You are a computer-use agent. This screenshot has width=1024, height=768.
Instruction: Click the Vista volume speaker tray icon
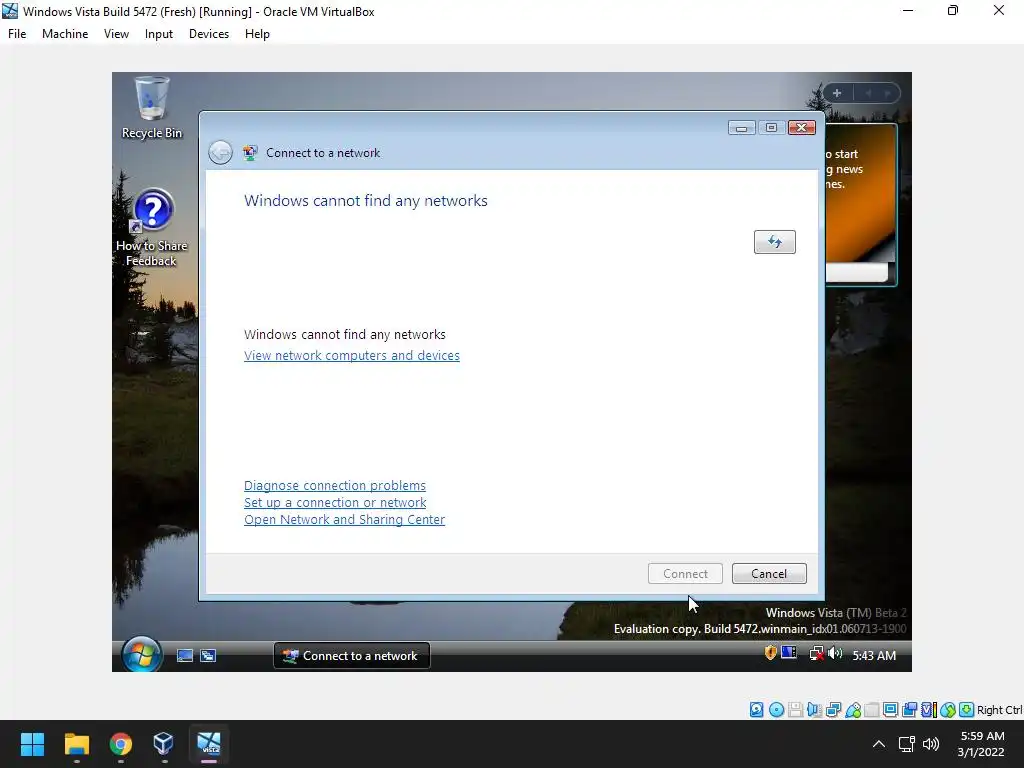835,653
